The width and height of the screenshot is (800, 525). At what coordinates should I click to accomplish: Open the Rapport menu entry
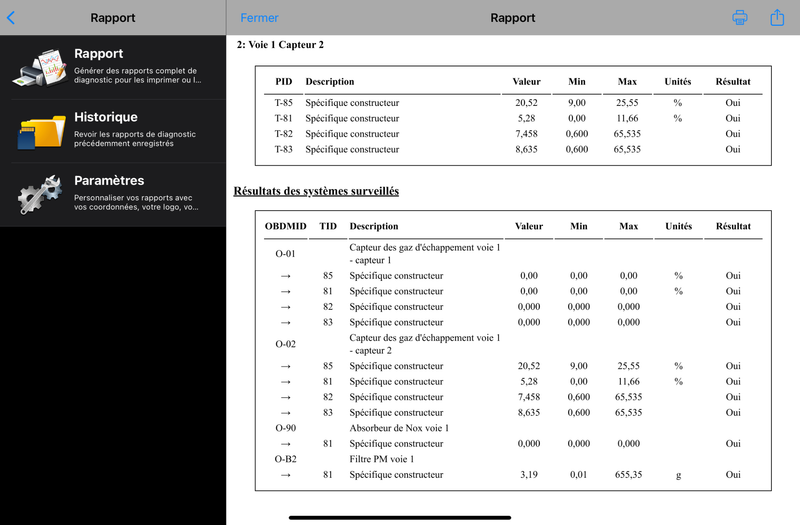tap(113, 67)
